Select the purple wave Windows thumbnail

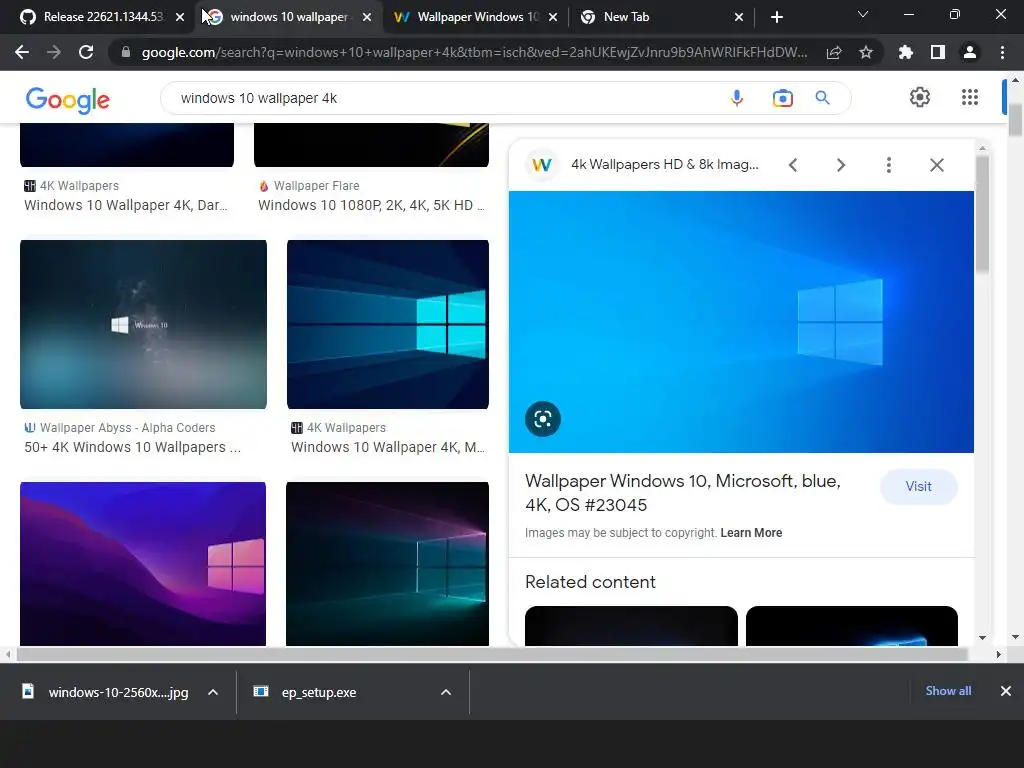pyautogui.click(x=143, y=564)
